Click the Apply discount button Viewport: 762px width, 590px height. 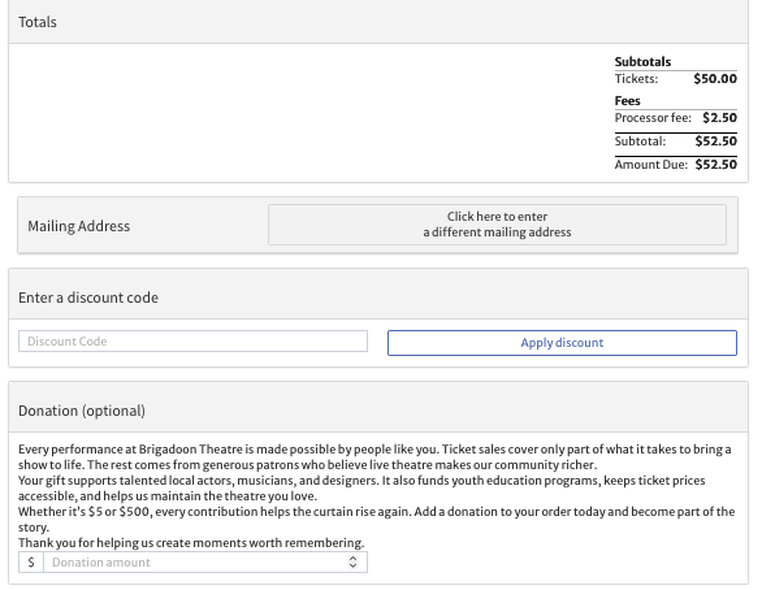click(562, 343)
